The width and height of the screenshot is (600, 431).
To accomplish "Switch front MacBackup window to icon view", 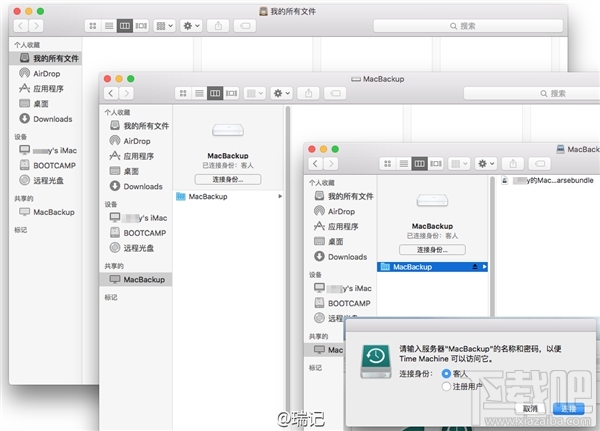I will click(x=388, y=163).
